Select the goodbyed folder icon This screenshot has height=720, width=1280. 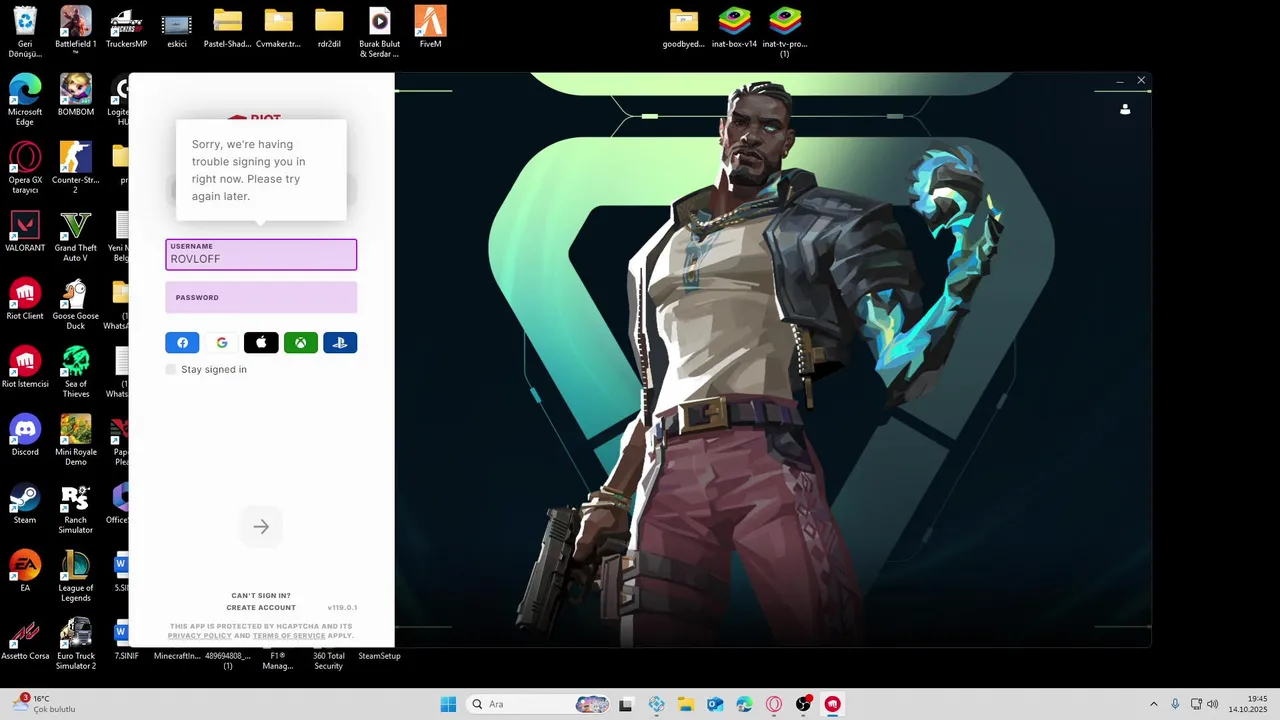click(x=684, y=28)
